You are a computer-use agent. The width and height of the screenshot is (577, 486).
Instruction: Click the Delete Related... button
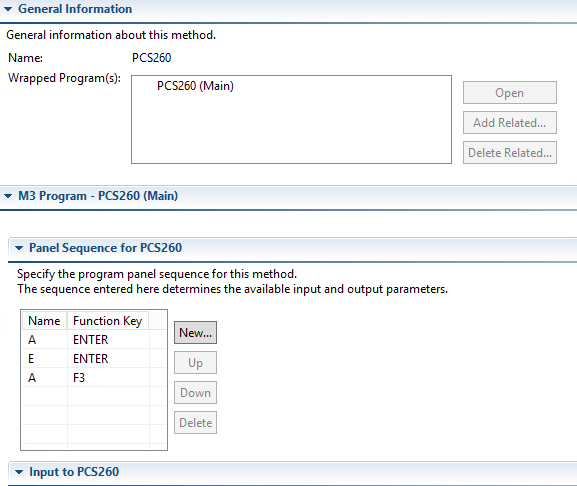(x=510, y=153)
